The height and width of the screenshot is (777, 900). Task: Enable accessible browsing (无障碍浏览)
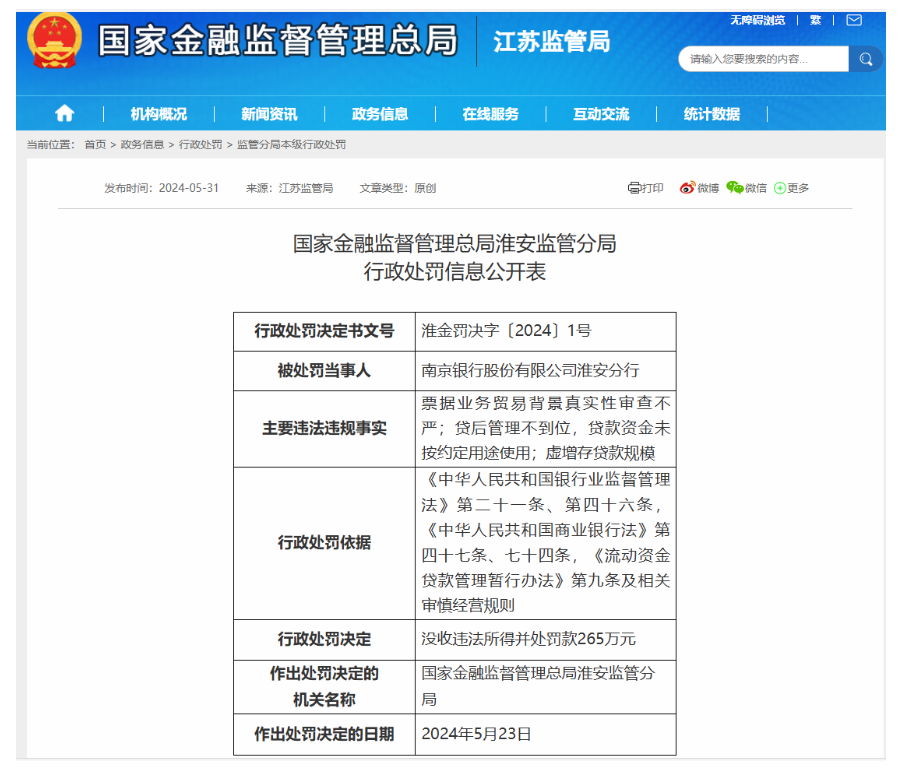click(x=757, y=20)
